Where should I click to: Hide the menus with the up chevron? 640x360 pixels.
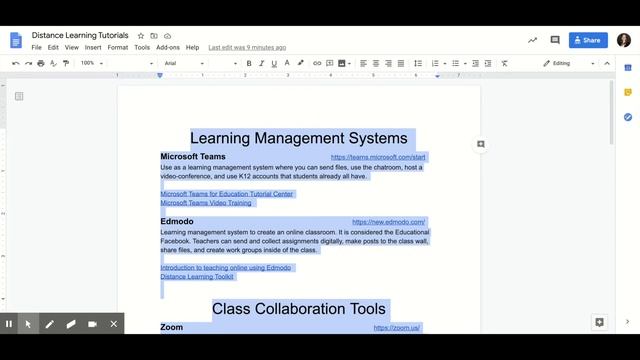[x=607, y=63]
